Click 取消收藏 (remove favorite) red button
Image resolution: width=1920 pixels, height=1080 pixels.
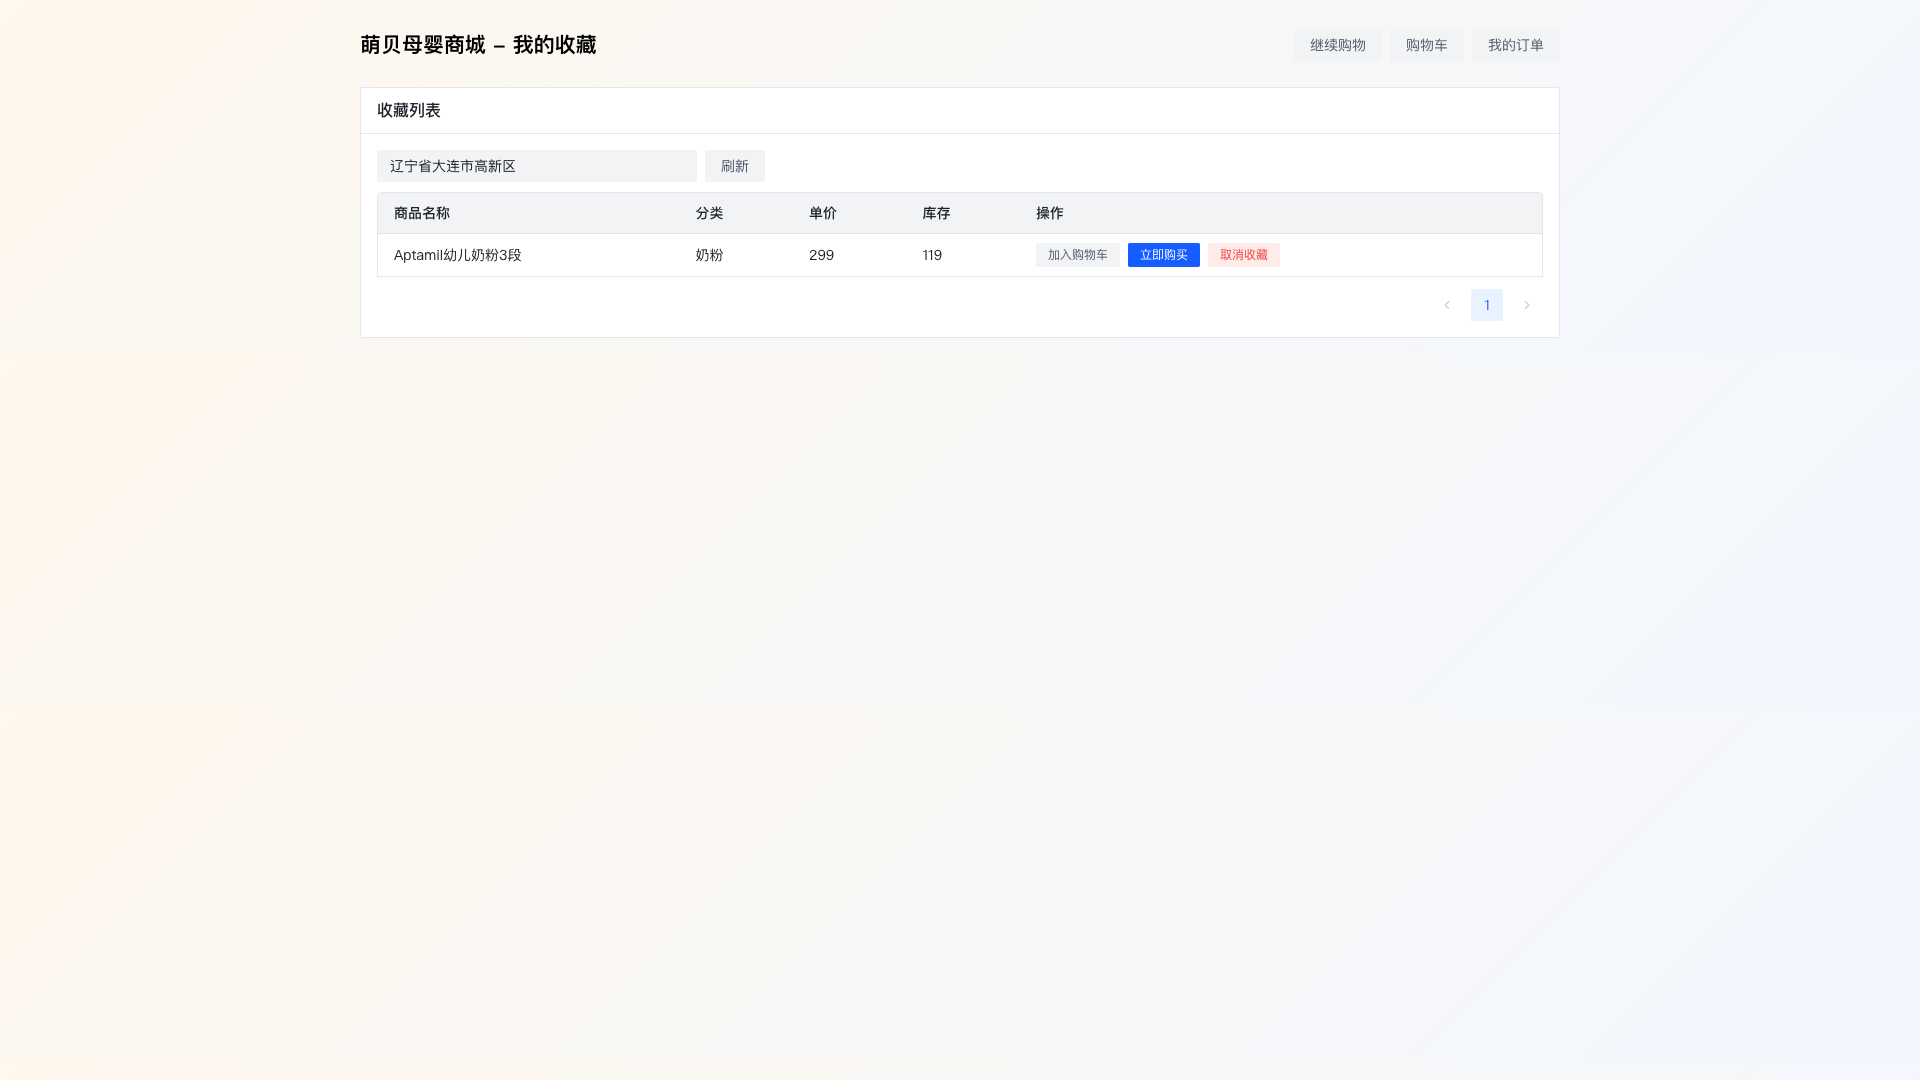tap(1243, 255)
